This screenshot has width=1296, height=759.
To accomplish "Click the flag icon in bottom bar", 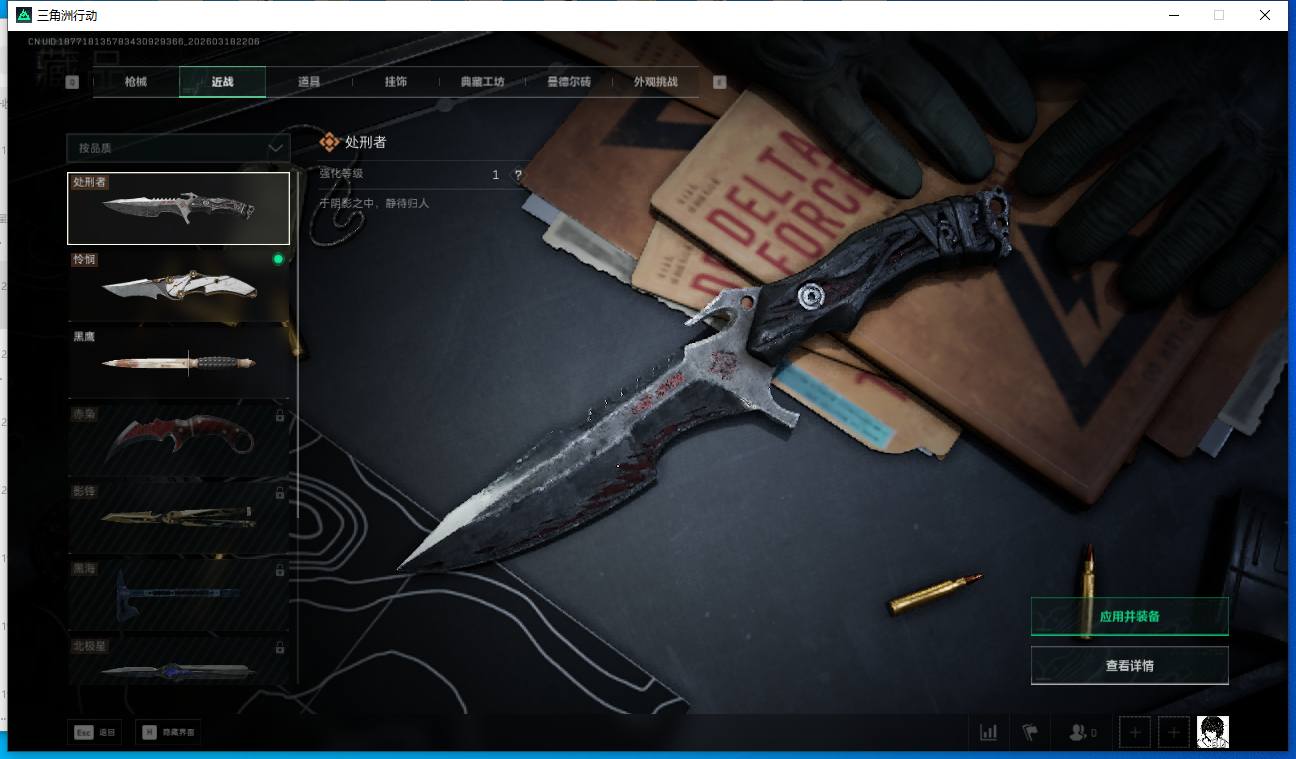I will (1030, 733).
